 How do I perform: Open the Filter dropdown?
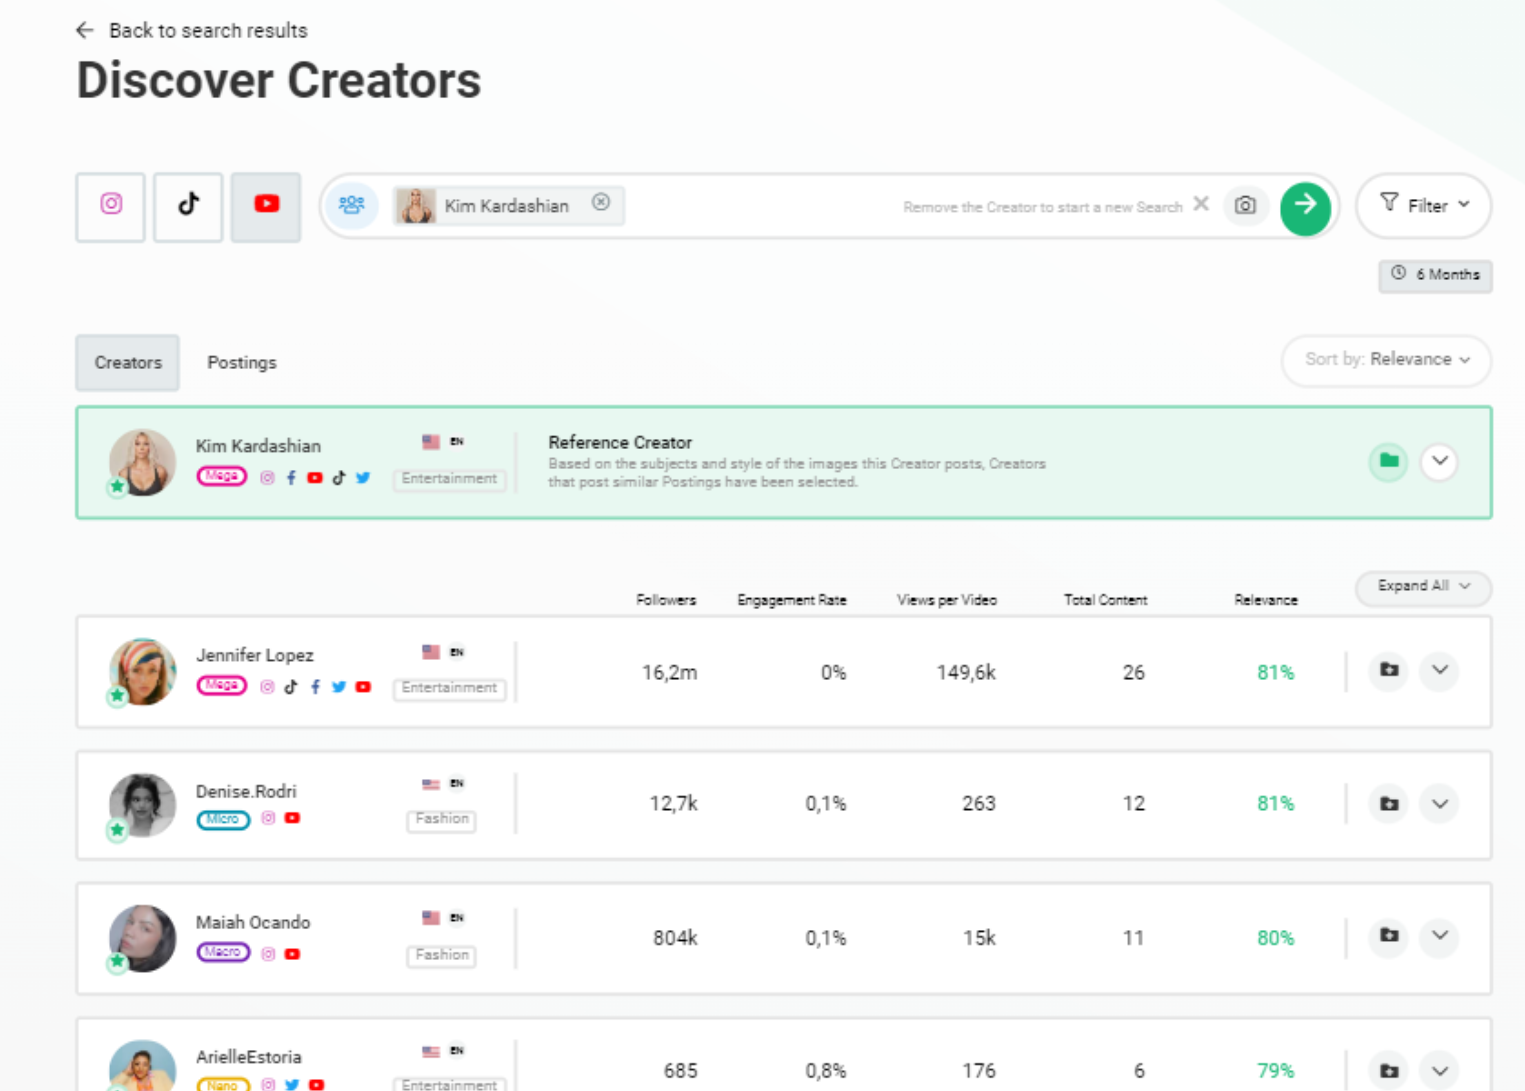coord(1424,205)
